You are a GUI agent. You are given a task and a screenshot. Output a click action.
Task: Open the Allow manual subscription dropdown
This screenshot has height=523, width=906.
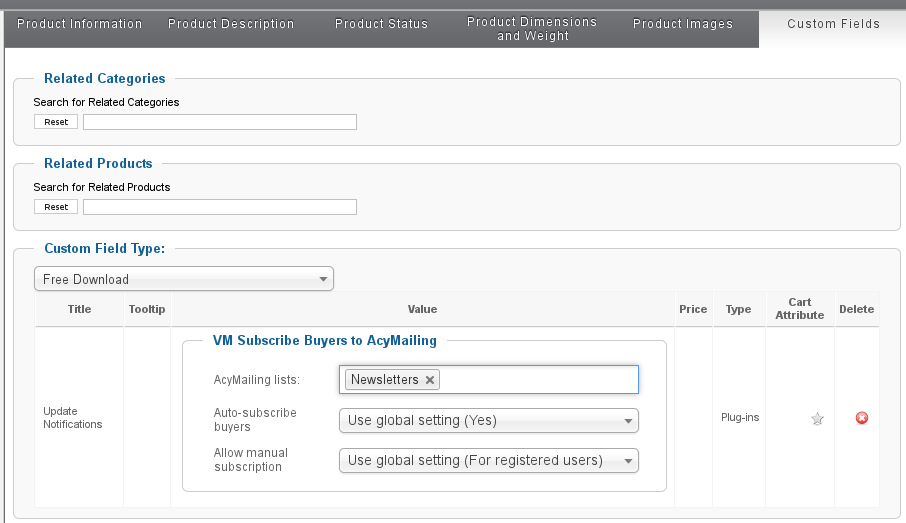click(488, 460)
